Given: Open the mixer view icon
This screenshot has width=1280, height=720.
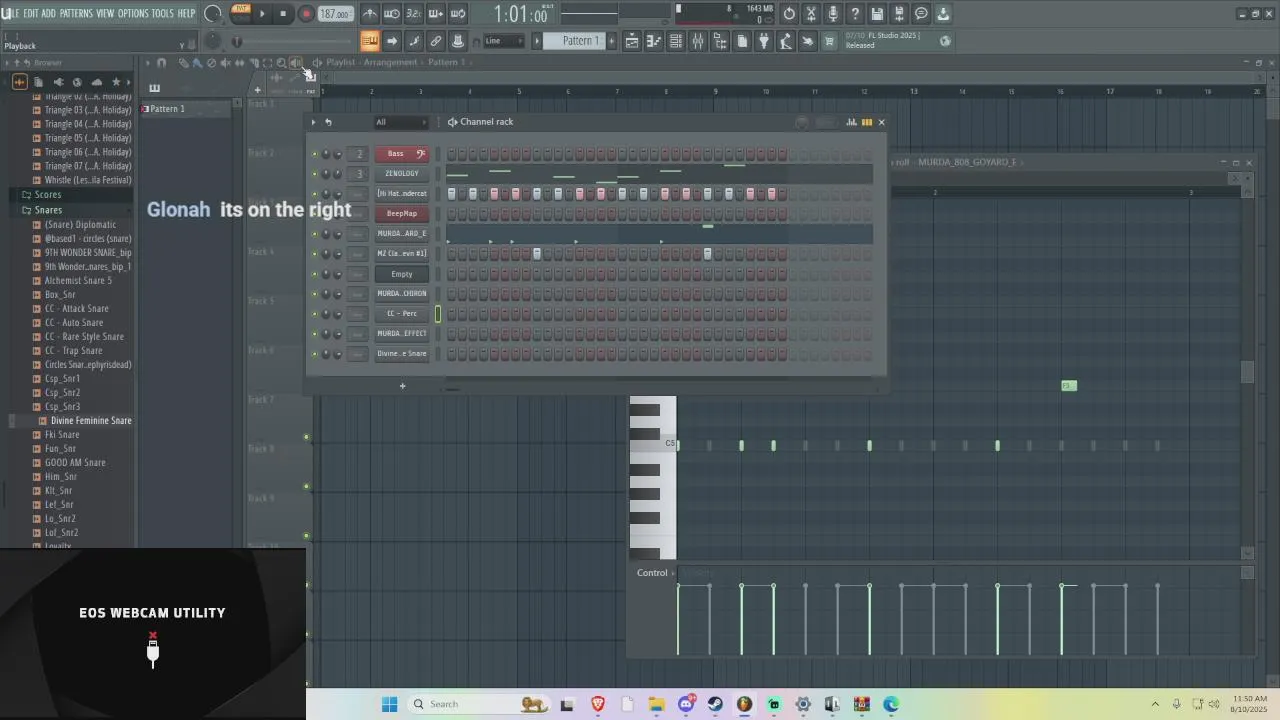Looking at the screenshot, I should pyautogui.click(x=698, y=41).
